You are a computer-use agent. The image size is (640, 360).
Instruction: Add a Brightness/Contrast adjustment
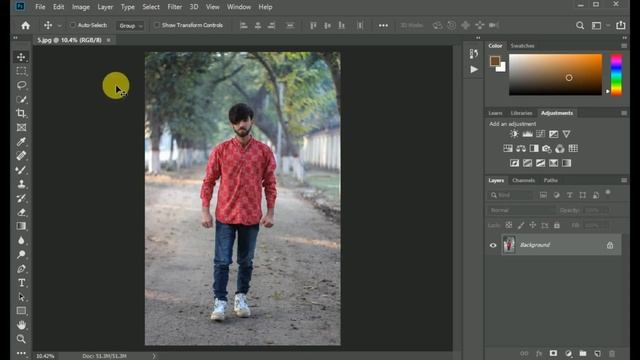(514, 134)
